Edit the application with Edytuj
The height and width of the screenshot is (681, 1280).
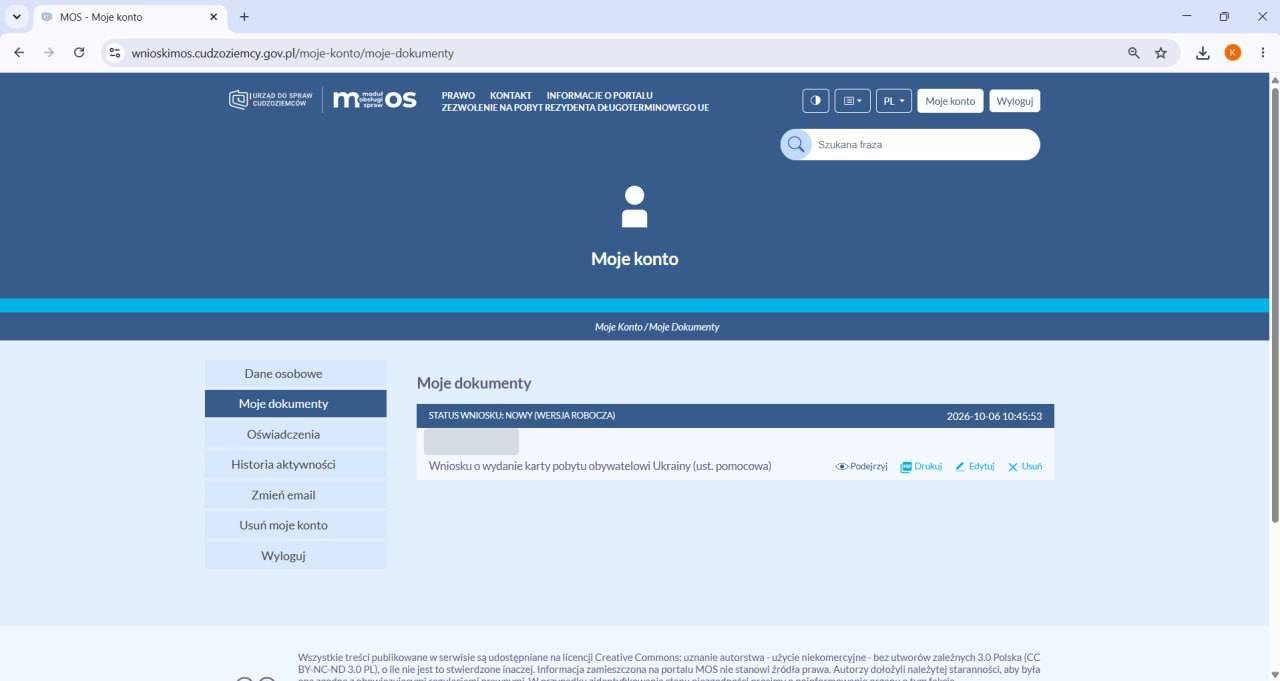coord(975,466)
